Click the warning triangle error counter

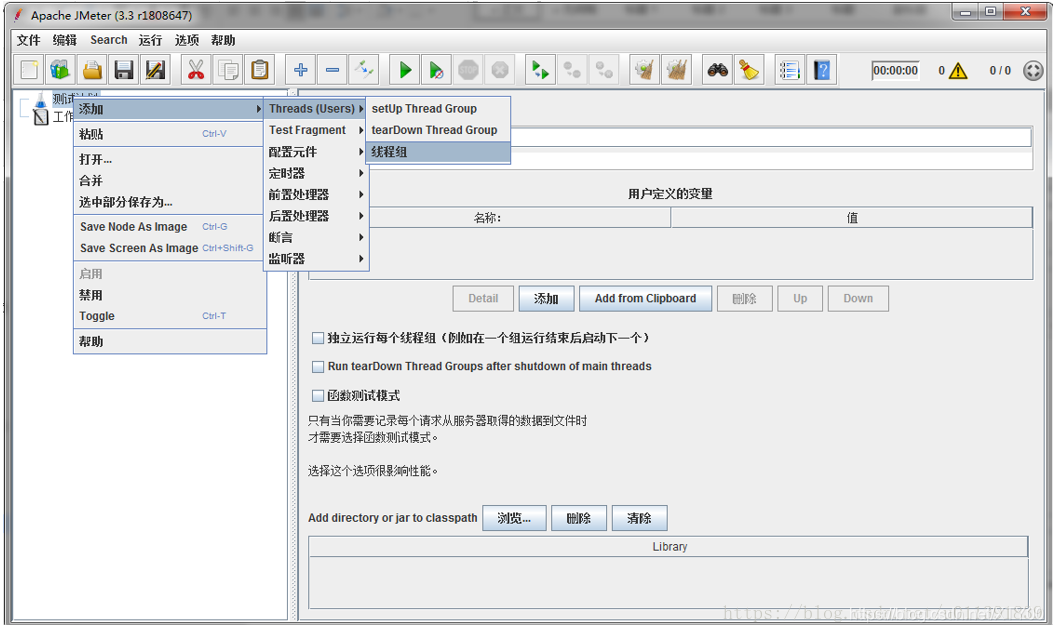coord(957,71)
